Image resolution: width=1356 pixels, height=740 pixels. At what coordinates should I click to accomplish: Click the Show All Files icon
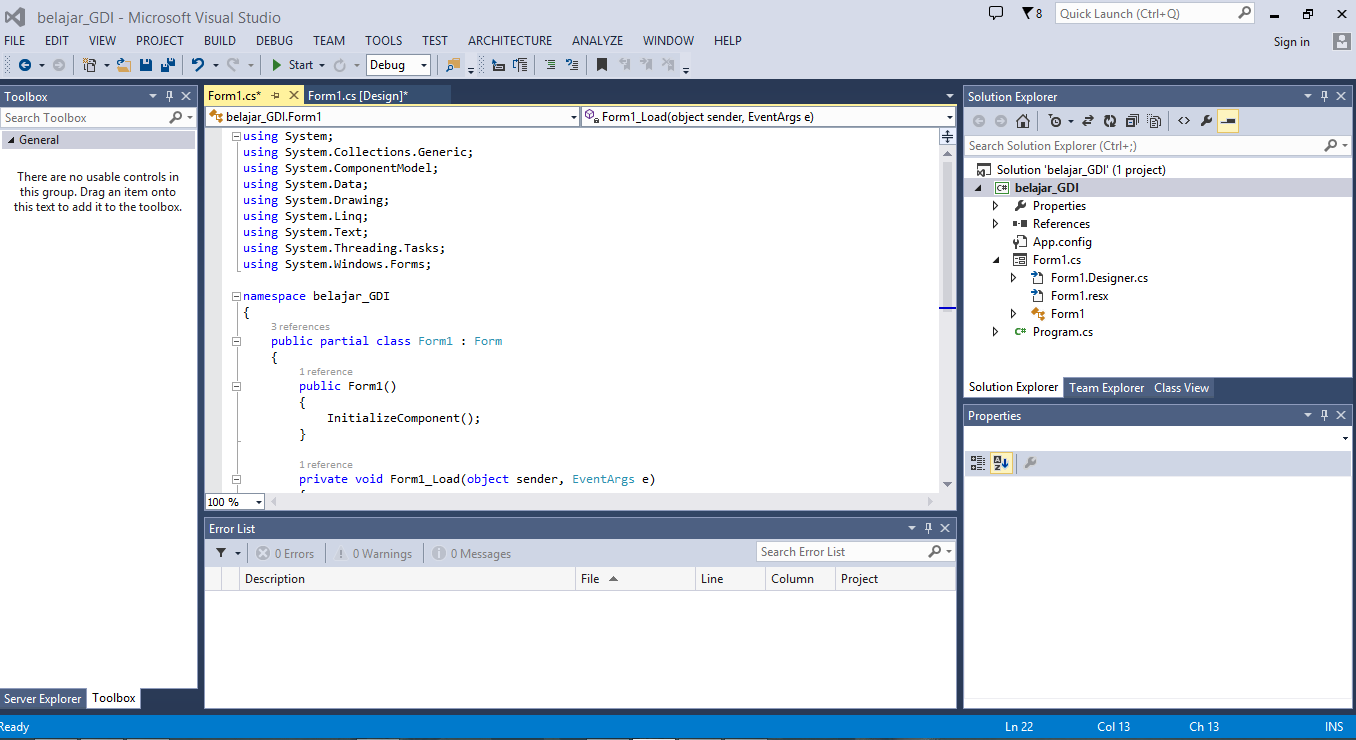[1154, 121]
